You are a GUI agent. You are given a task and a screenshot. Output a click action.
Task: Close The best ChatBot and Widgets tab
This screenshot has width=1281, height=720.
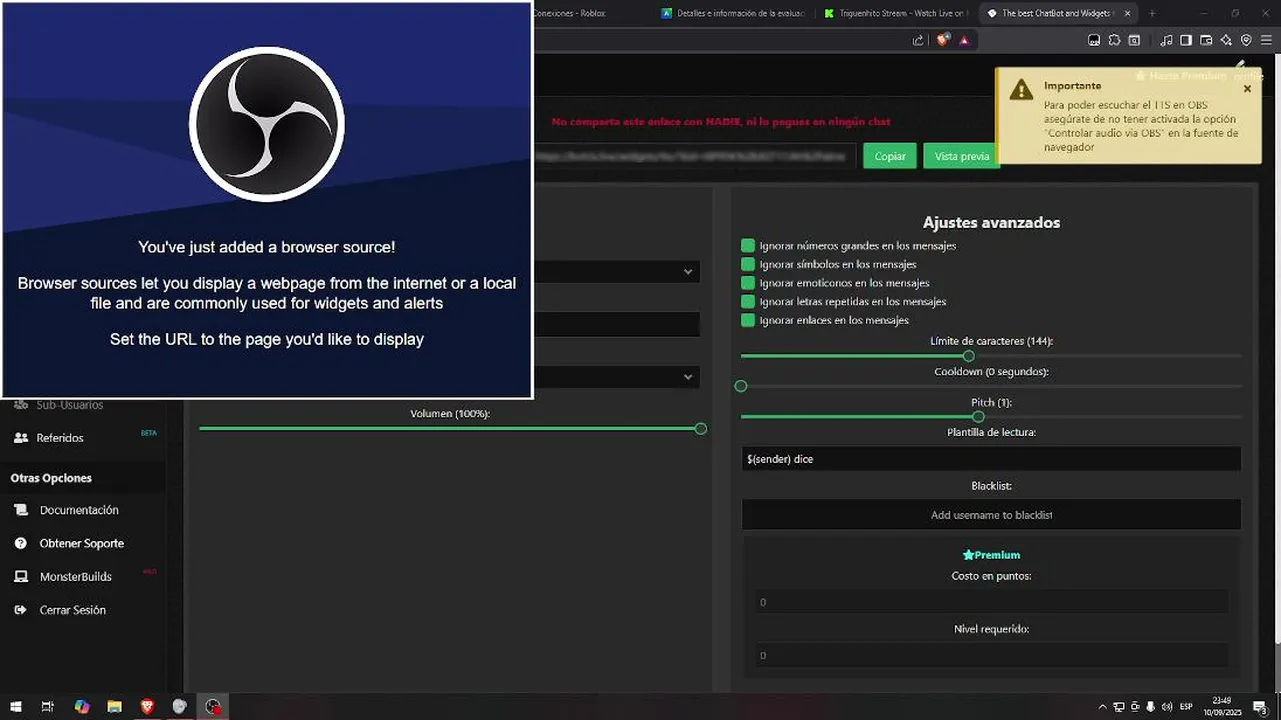(x=1128, y=13)
